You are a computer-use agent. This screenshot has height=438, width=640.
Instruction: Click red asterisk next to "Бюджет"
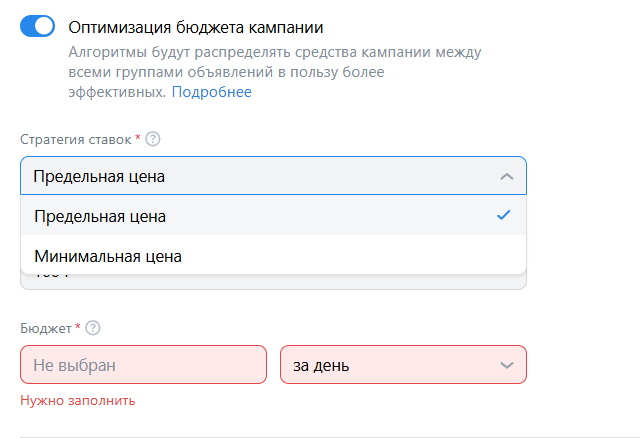tap(78, 327)
